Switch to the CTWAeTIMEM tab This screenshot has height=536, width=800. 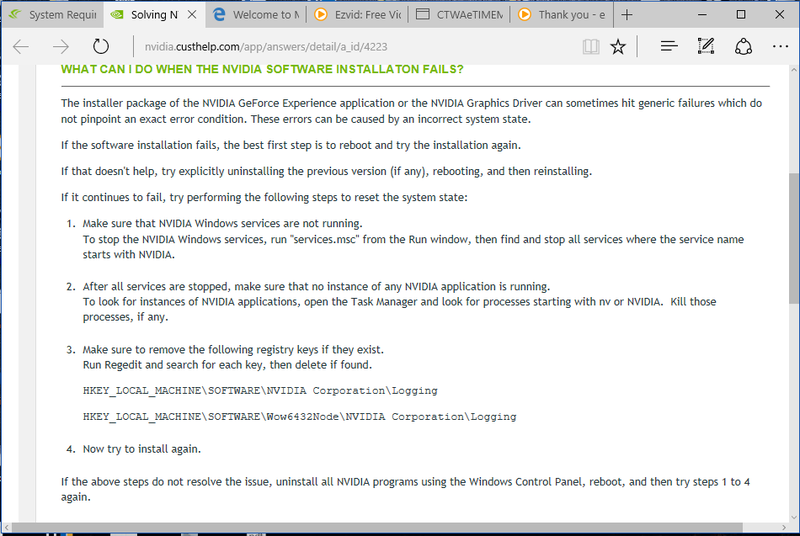pos(460,15)
